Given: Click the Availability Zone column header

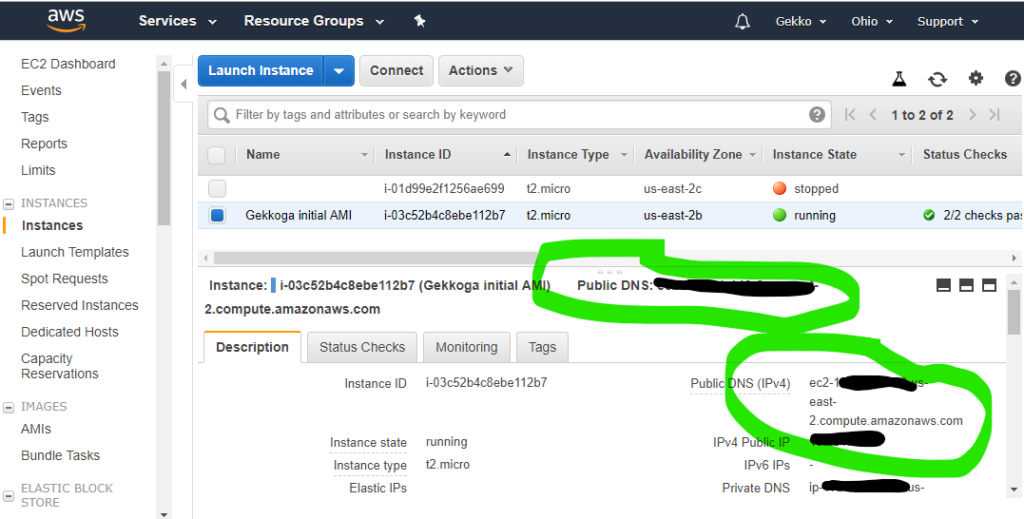Looking at the screenshot, I should coord(693,155).
